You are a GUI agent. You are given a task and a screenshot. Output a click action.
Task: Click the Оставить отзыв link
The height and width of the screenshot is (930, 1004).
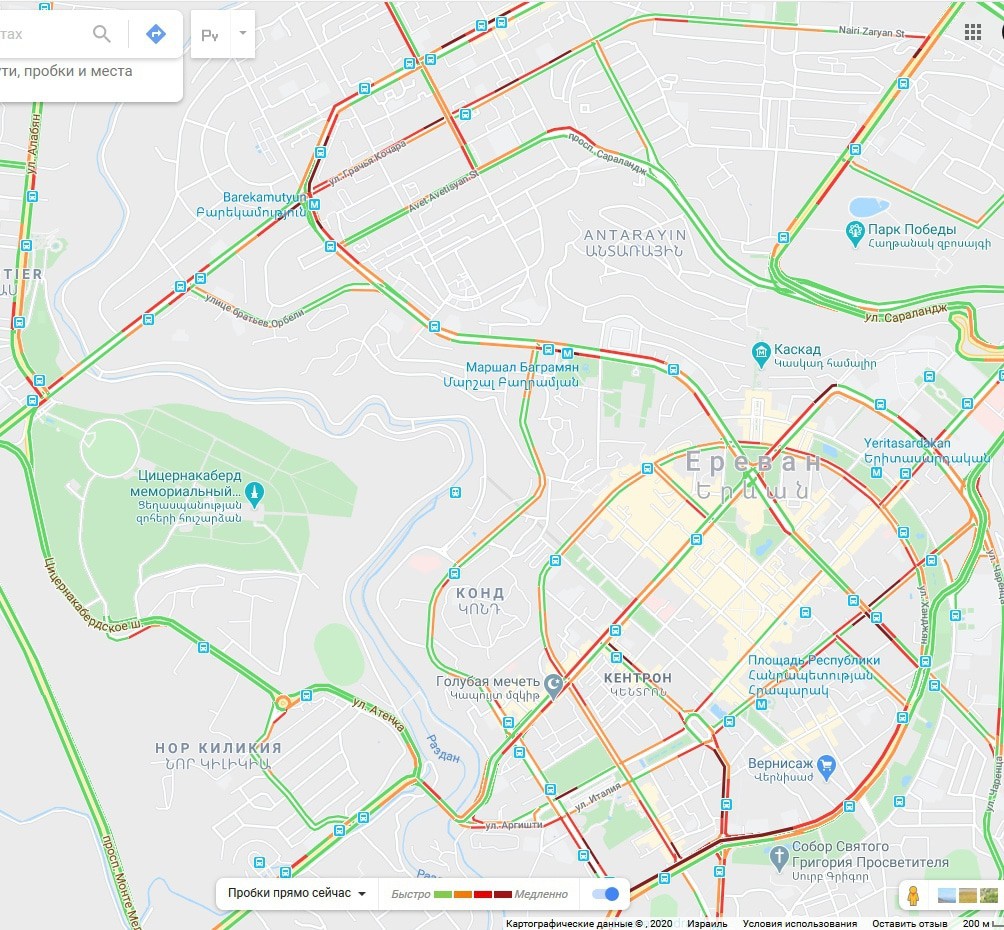click(x=909, y=924)
